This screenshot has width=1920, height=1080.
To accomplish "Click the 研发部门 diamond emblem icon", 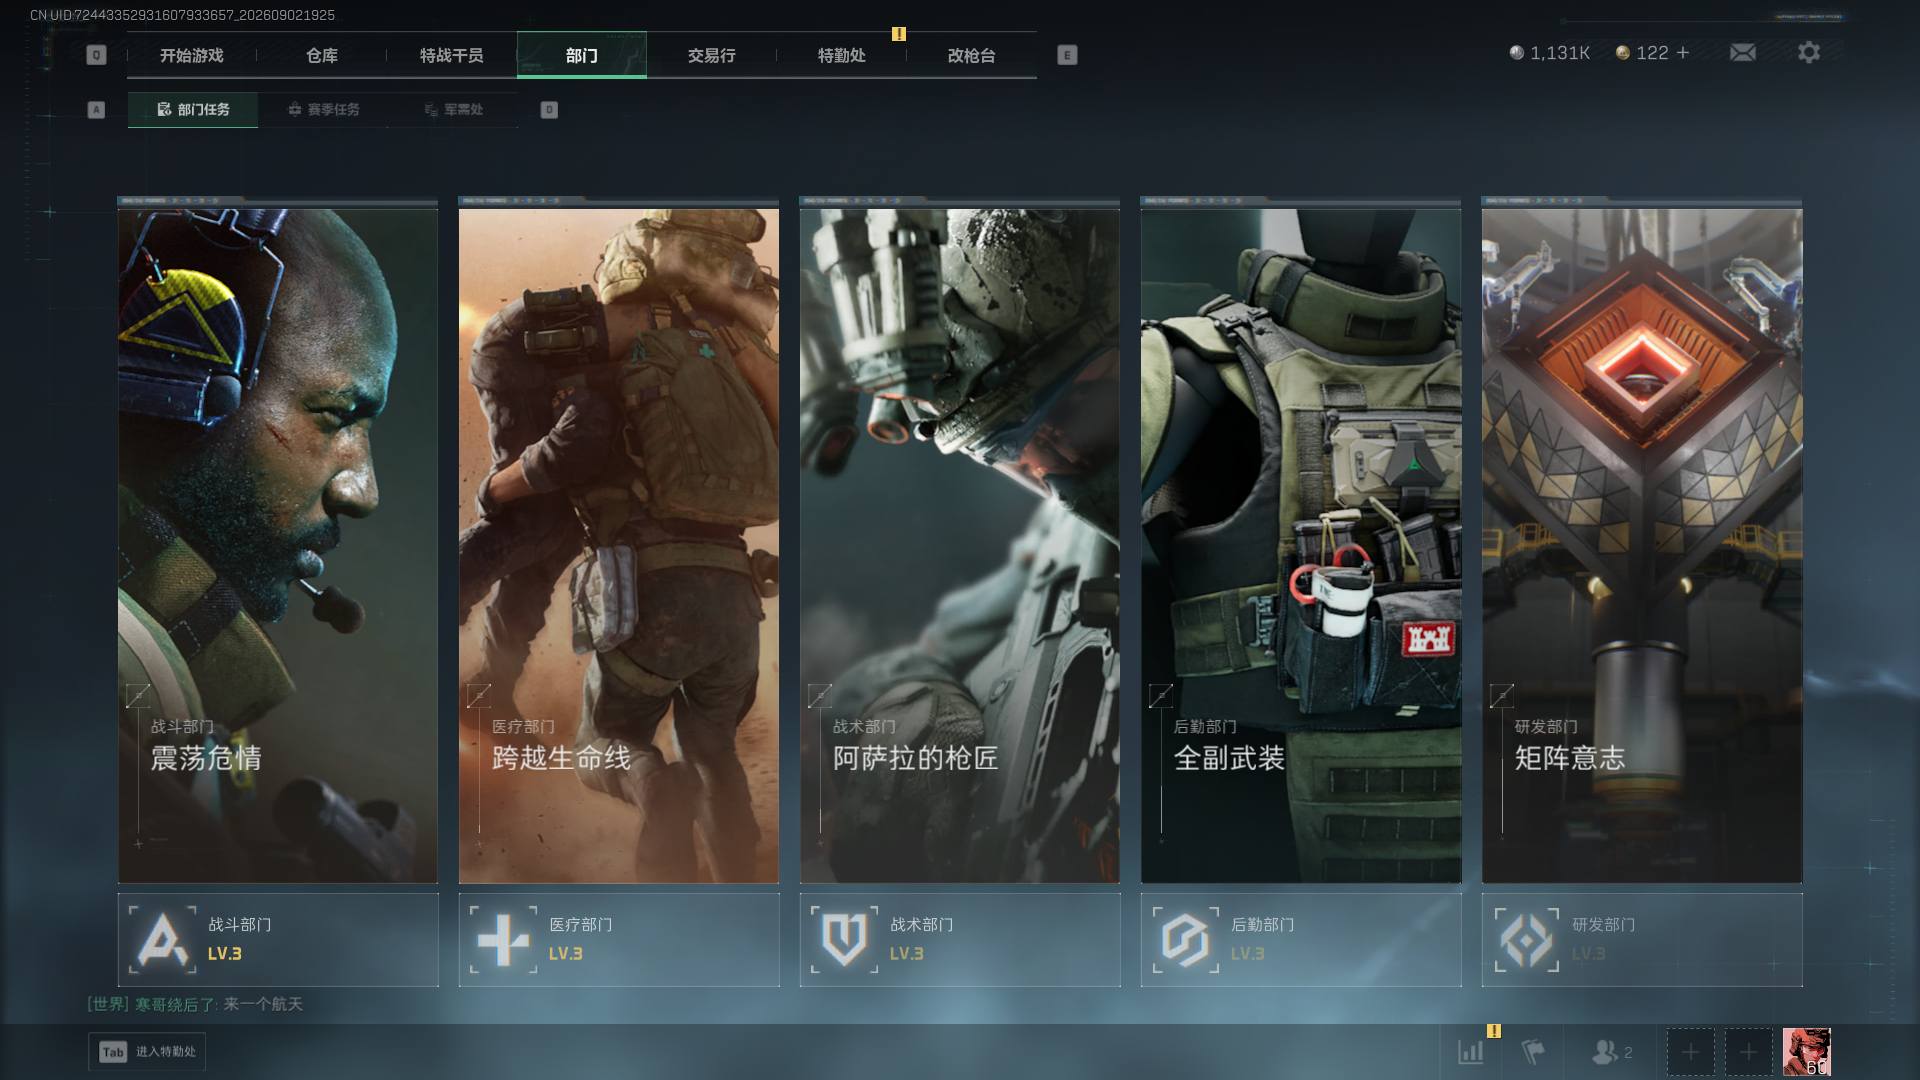I will tap(1527, 940).
